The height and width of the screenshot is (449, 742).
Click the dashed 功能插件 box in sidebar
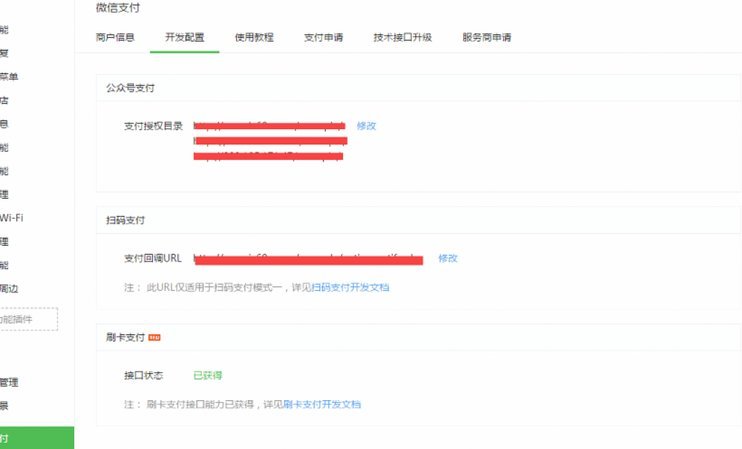pos(28,319)
